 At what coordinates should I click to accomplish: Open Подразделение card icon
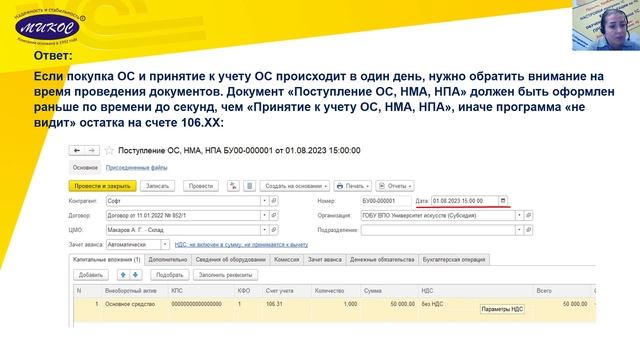coord(528,230)
